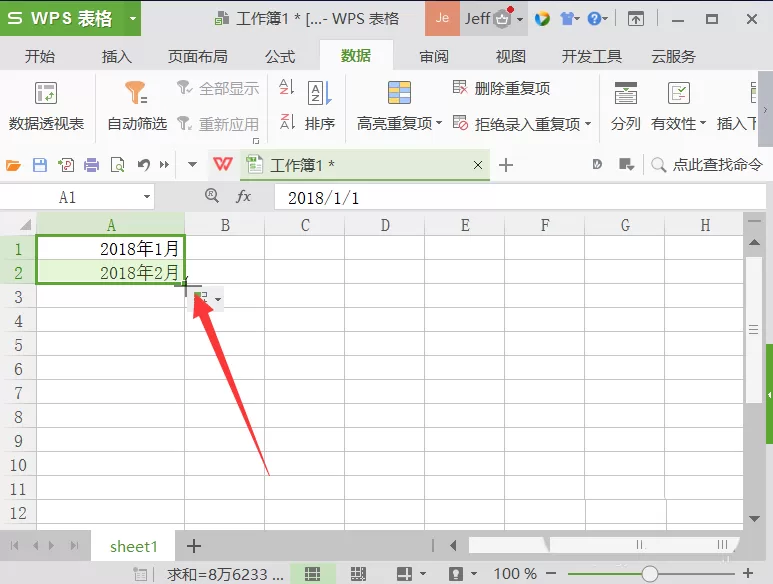773x584 pixels.
Task: Save the workbook with the floppy icon
Action: coord(40,165)
